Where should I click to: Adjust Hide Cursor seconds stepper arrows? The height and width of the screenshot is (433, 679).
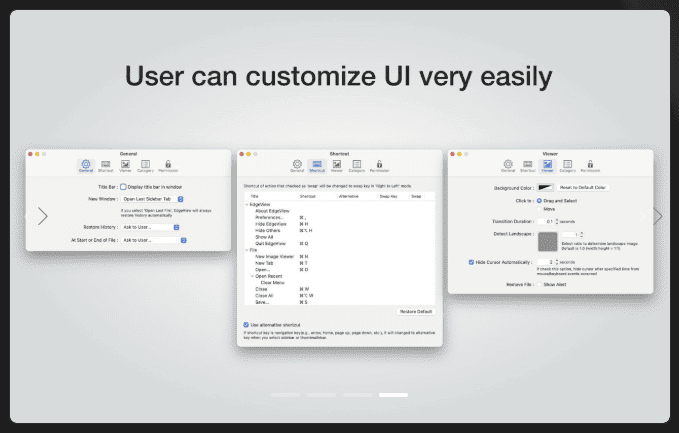557,262
